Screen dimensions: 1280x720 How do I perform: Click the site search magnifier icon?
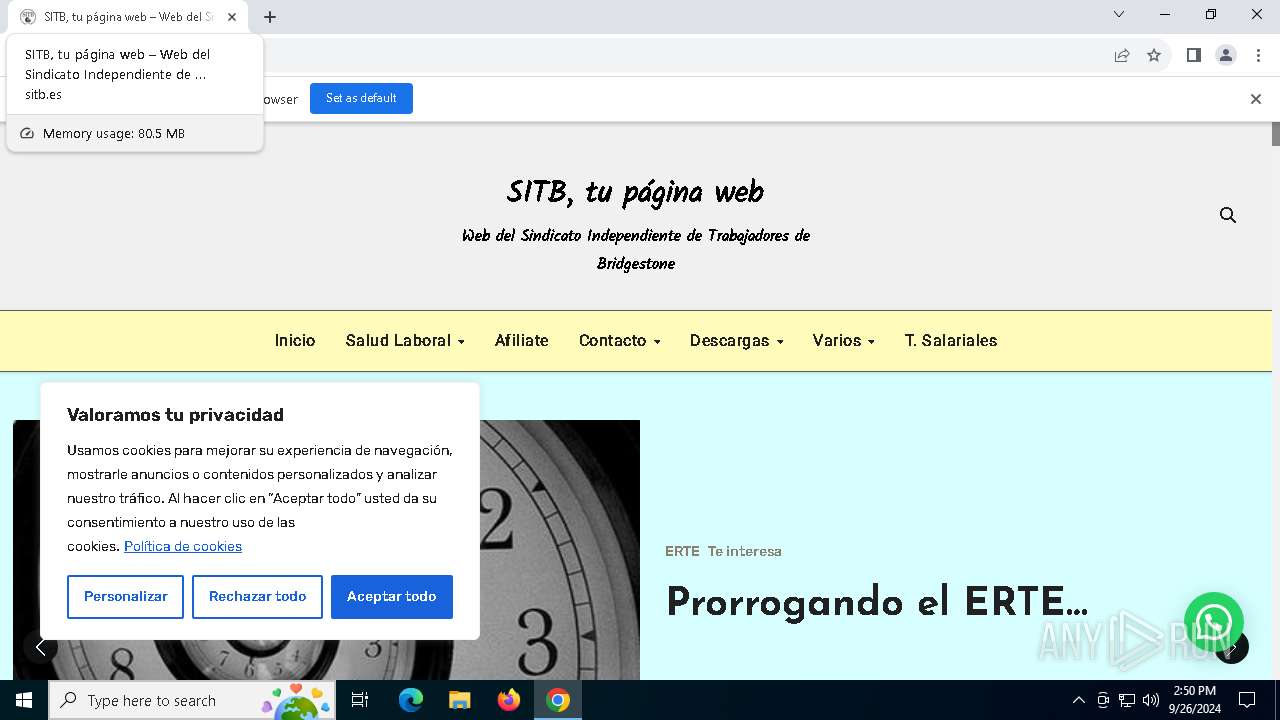click(1228, 215)
